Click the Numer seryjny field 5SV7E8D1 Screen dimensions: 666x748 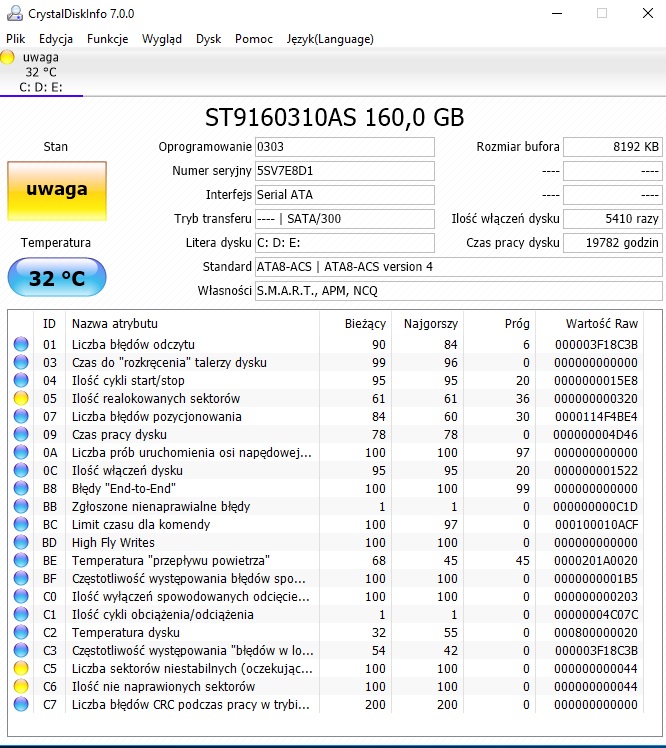[x=344, y=171]
